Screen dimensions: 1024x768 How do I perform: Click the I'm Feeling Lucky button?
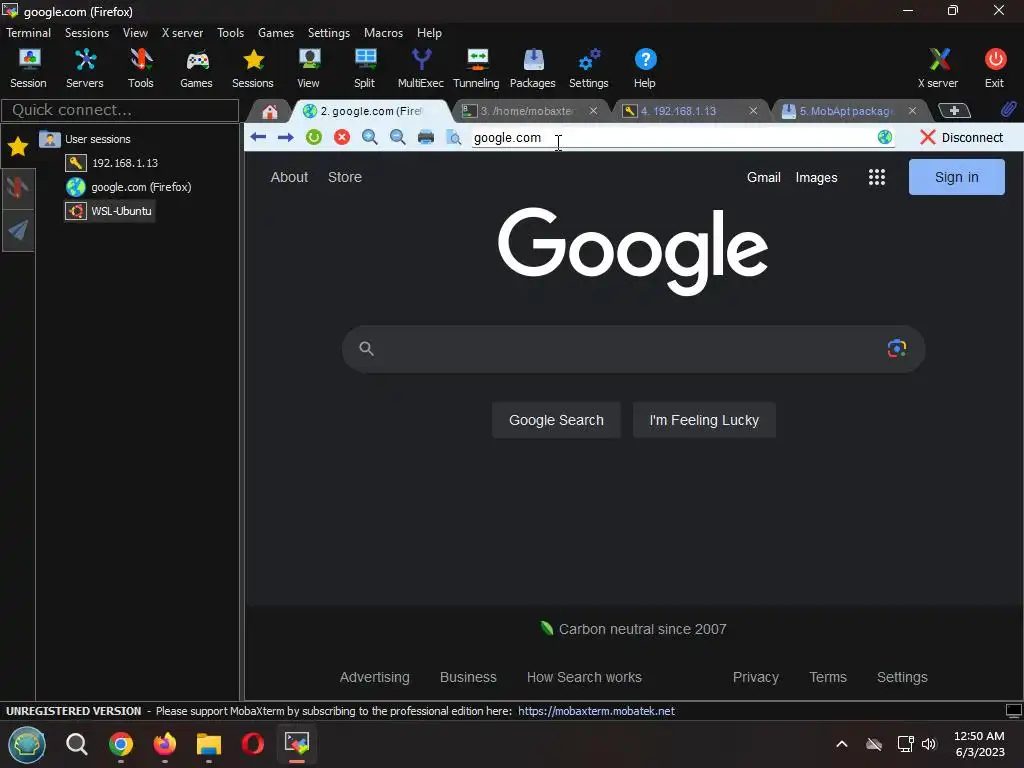(x=704, y=420)
